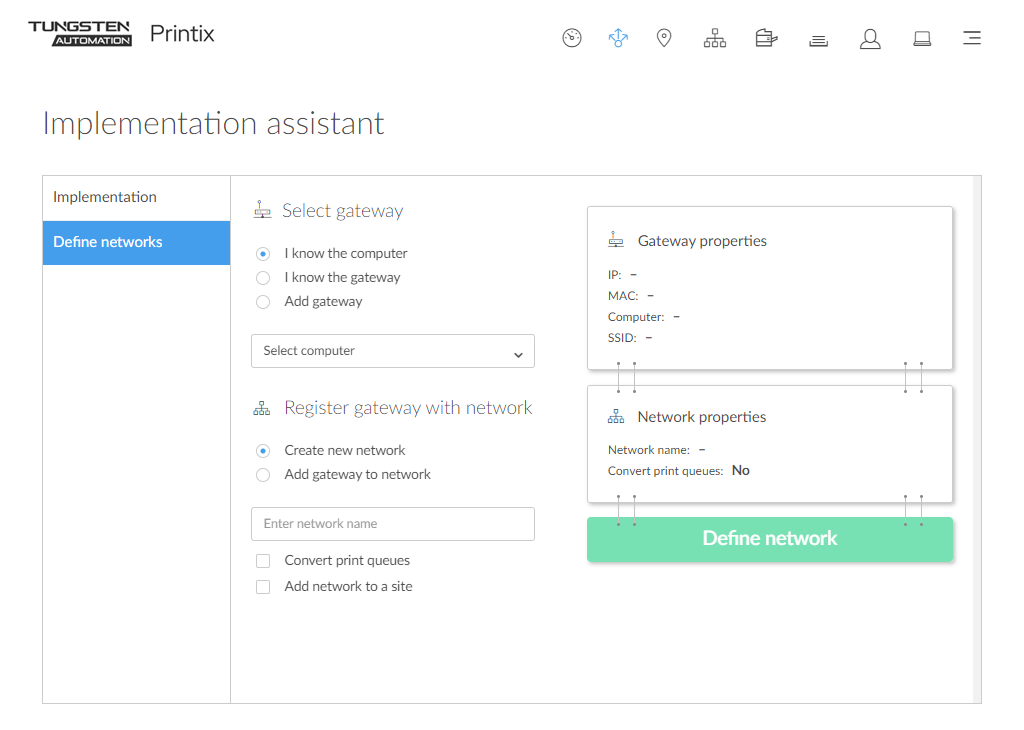
Task: Open Users icon in top navigation
Action: 870,38
